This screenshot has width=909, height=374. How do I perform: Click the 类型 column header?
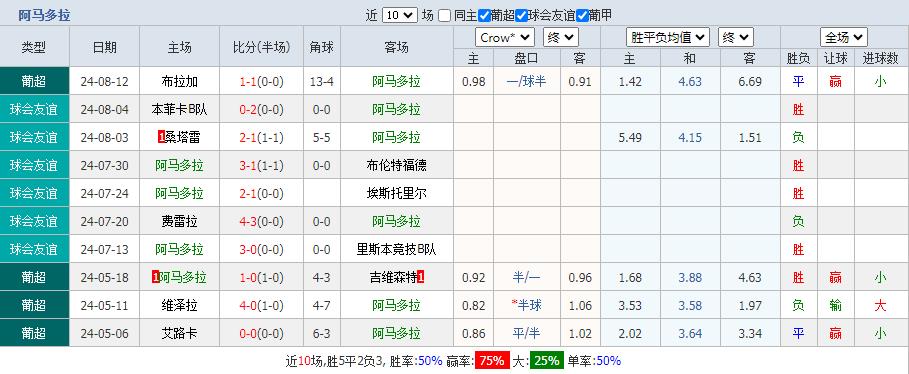pyautogui.click(x=34, y=47)
